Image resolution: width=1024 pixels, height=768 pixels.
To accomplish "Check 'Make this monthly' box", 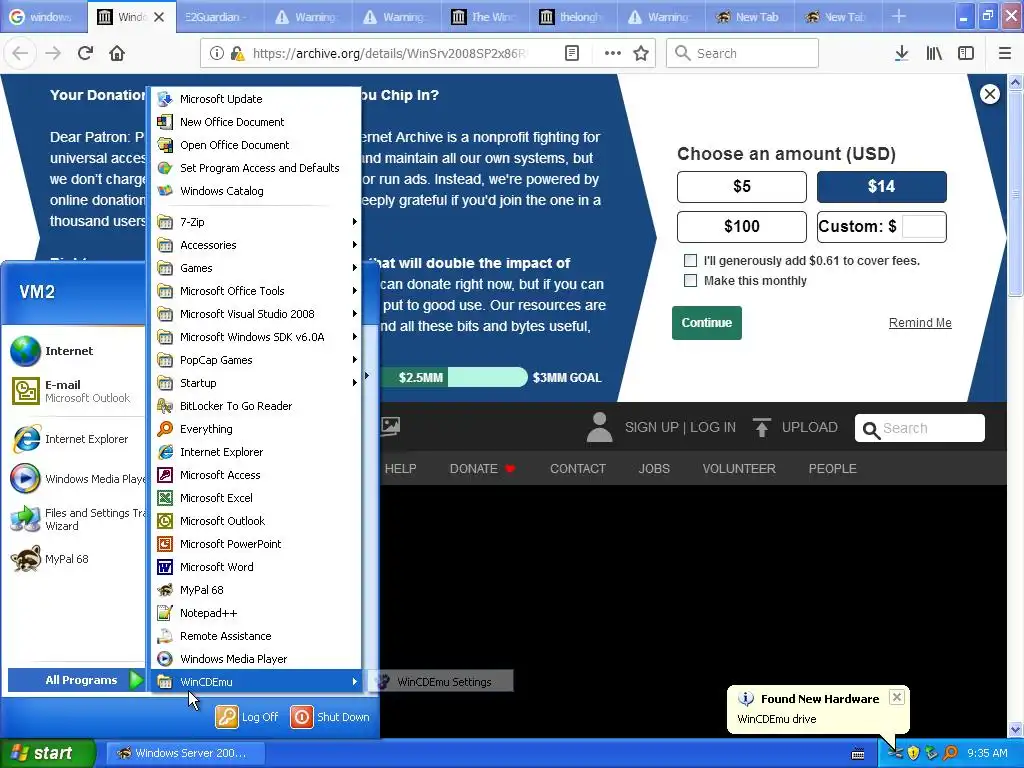I will pos(690,281).
